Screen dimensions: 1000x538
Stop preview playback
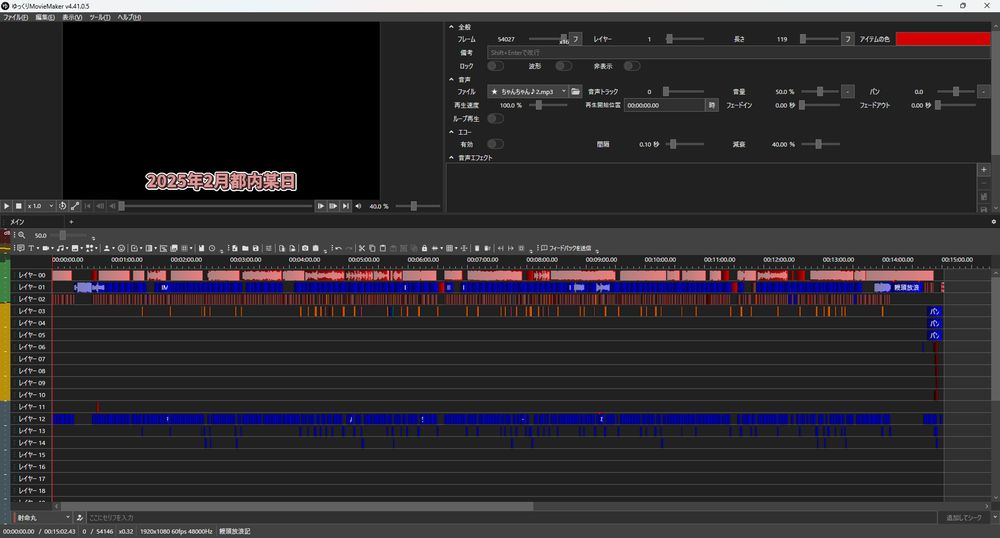pos(18,206)
